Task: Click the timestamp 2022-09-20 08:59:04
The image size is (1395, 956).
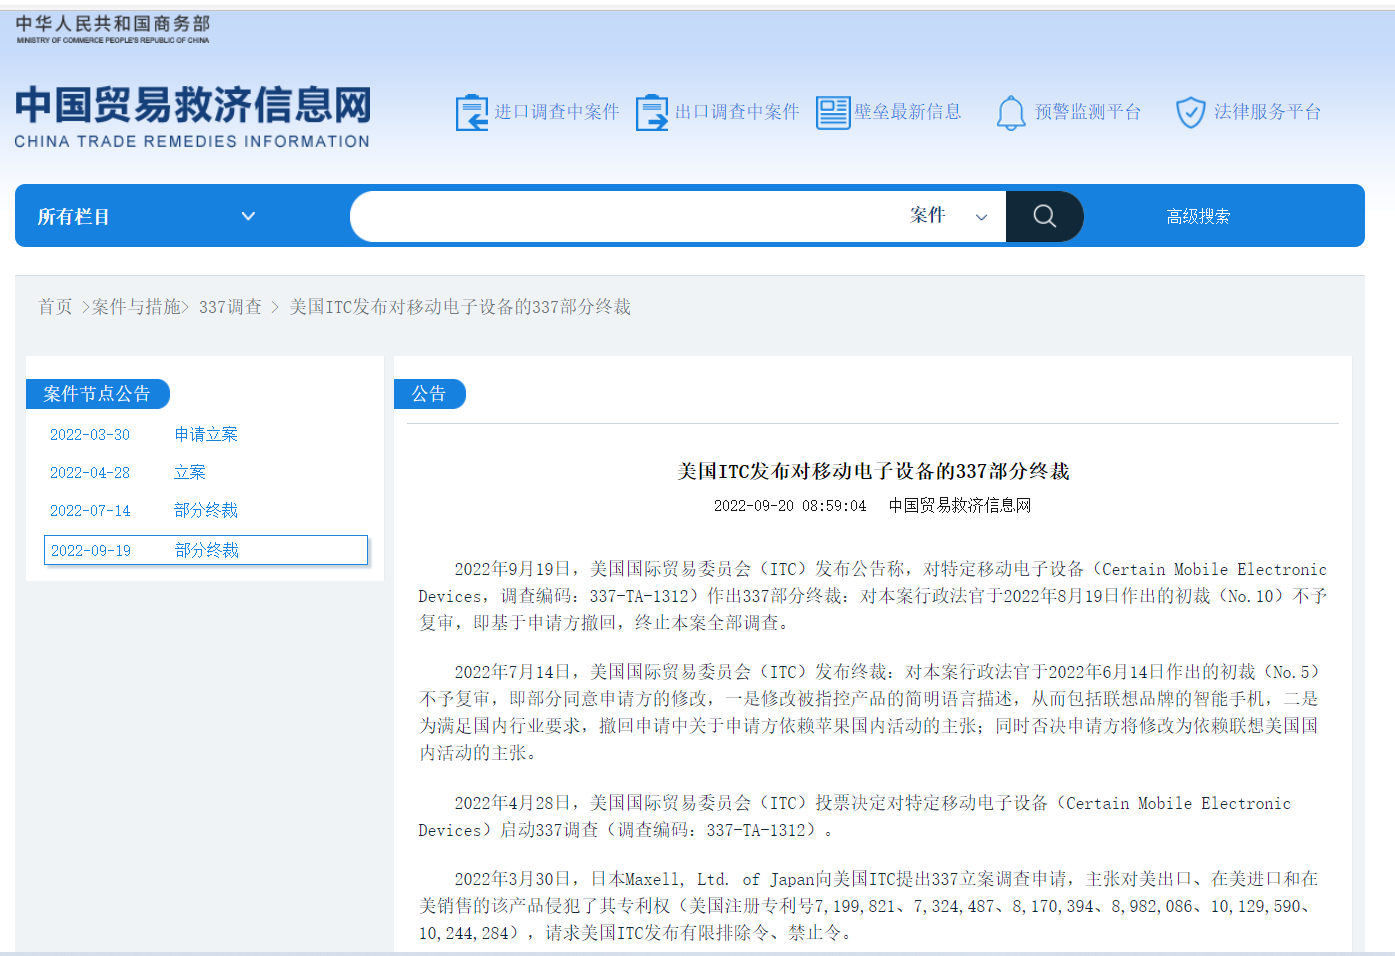Action: point(790,506)
